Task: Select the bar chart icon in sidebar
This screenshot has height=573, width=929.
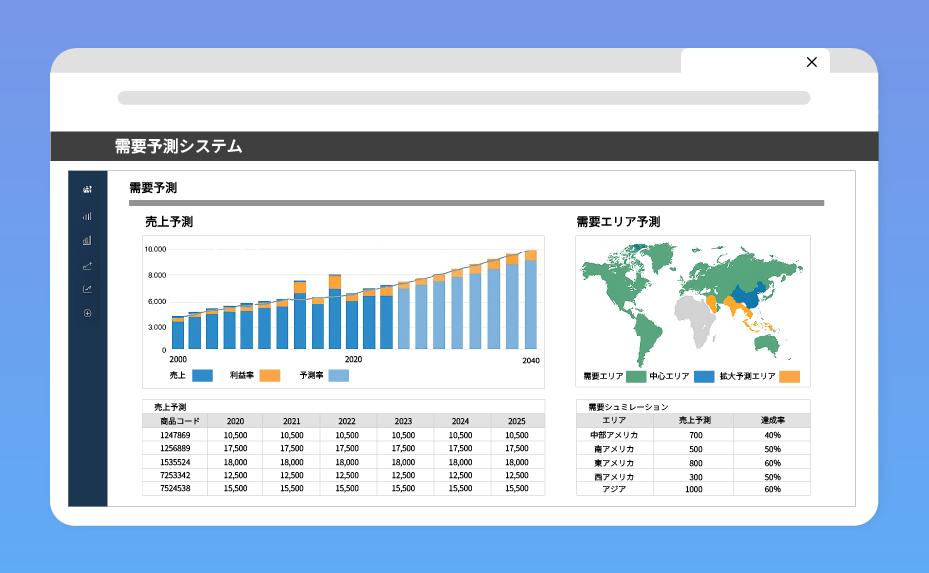Action: (x=87, y=240)
